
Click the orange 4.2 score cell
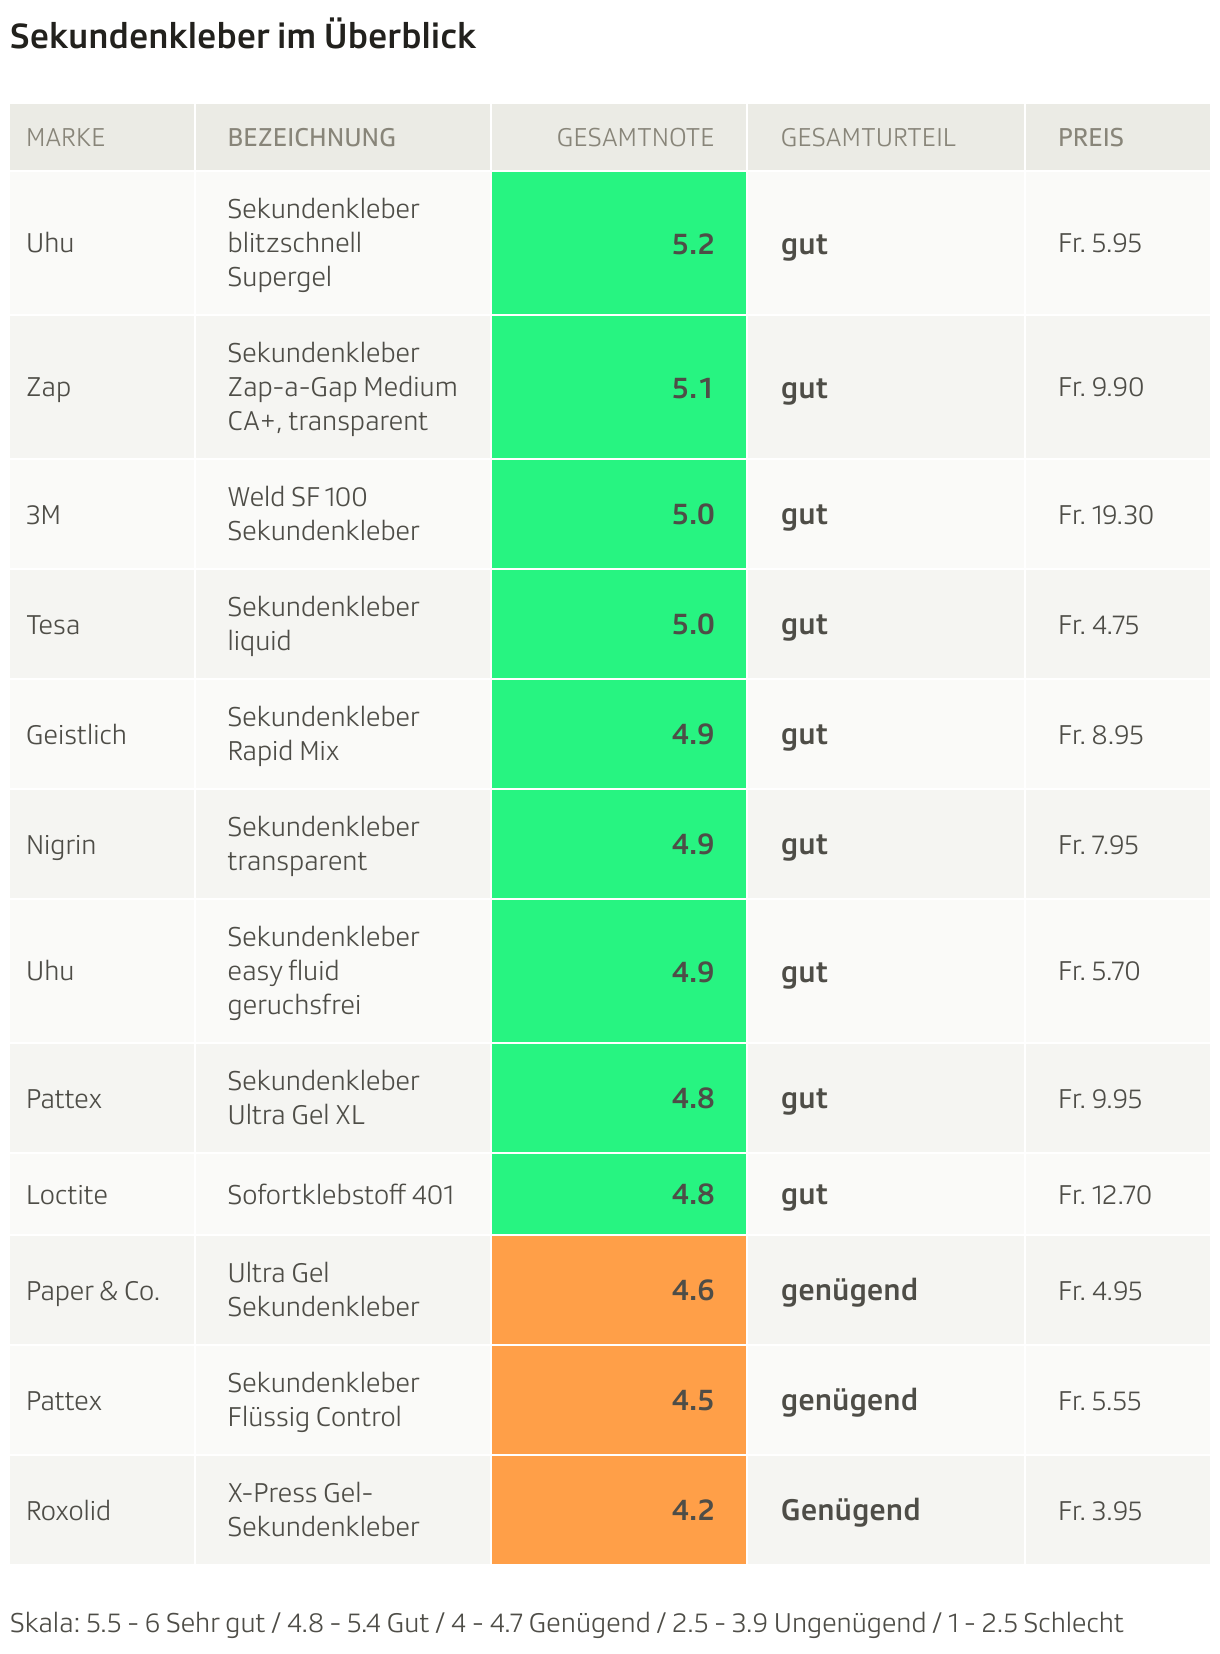coord(619,1510)
